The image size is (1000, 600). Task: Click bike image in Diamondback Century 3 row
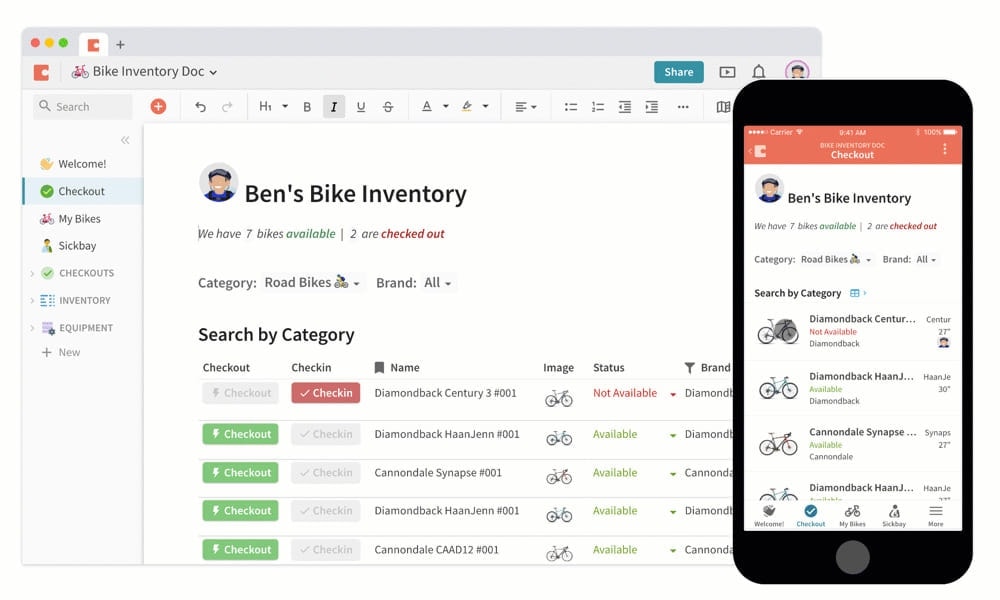[x=559, y=398]
